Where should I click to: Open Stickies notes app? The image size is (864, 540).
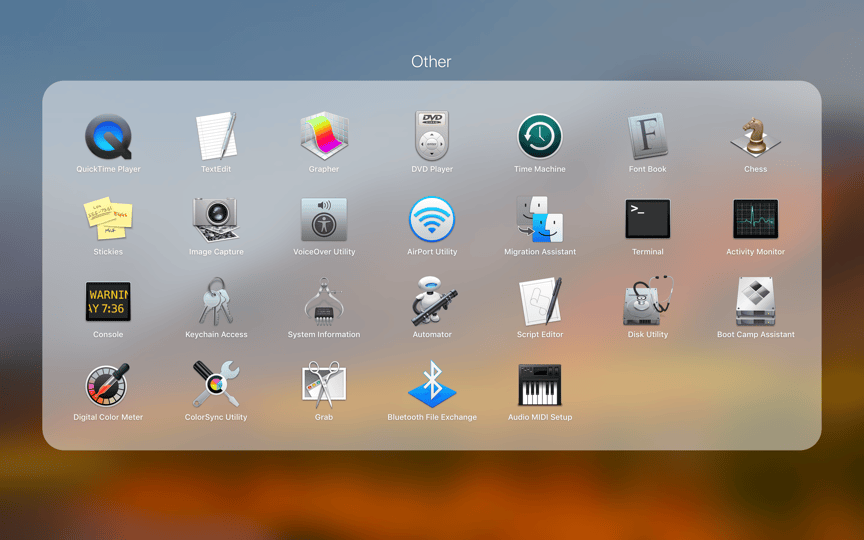tap(108, 219)
